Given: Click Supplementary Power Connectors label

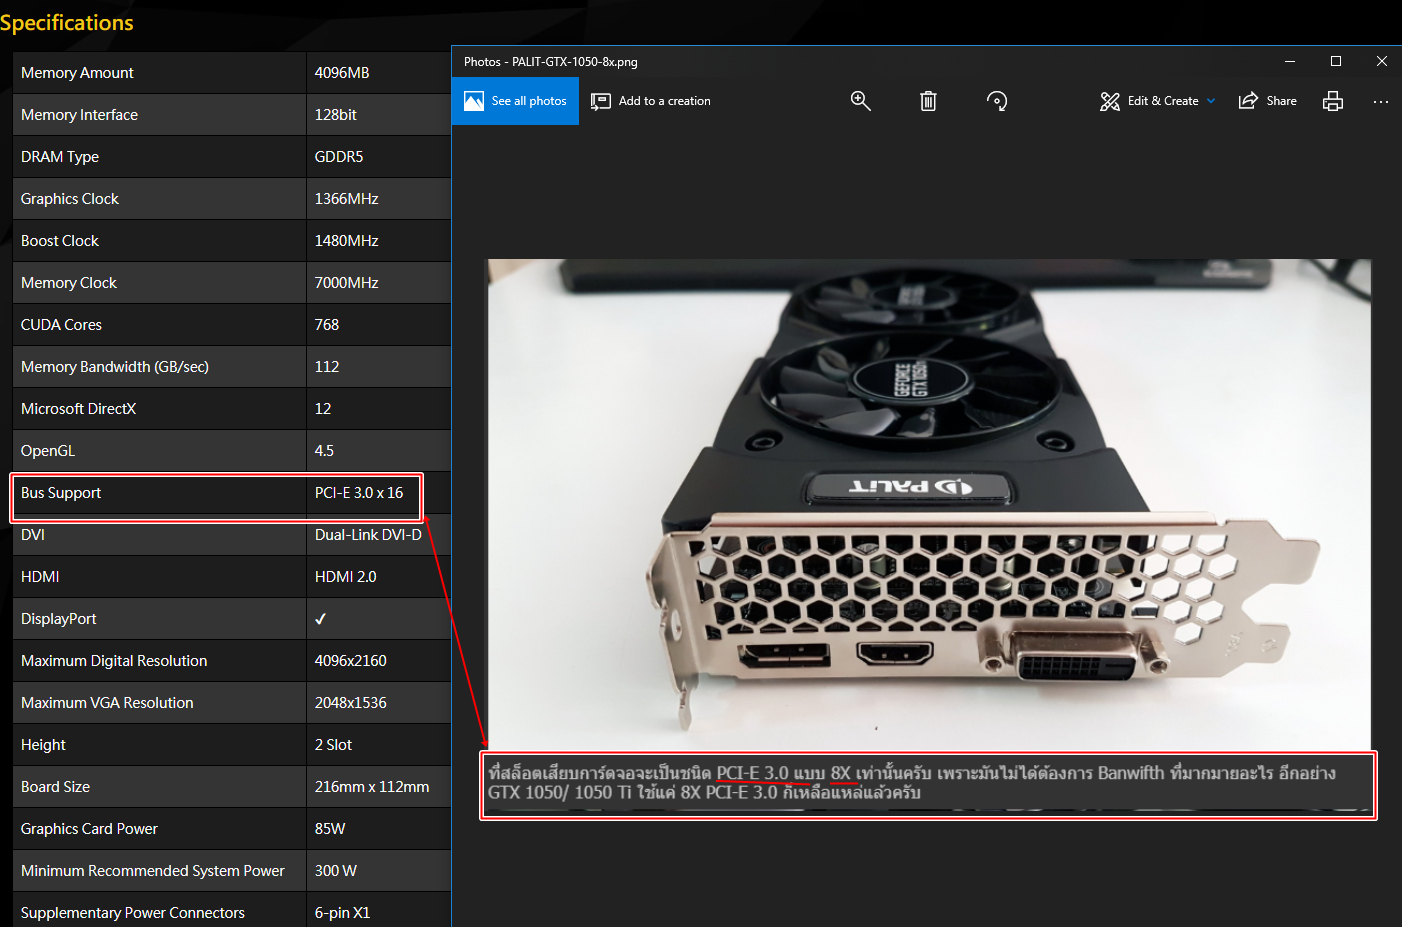Looking at the screenshot, I should point(133,913).
